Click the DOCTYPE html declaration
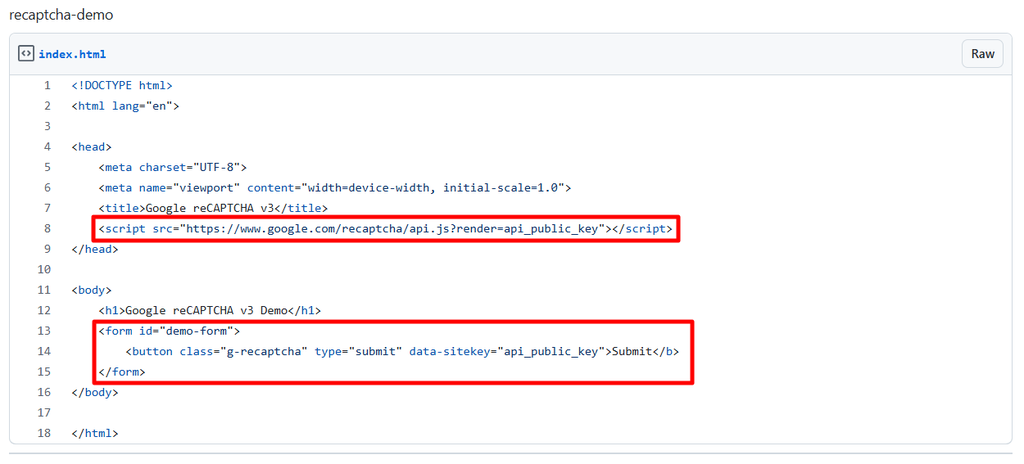Viewport: 1024px width, 464px height. click(x=122, y=86)
